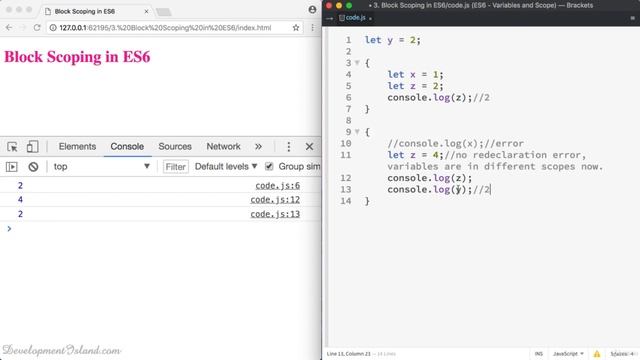Image resolution: width=640 pixels, height=360 pixels.
Task: Click 'console.log(z);' on line 12
Action: pyautogui.click(x=429, y=178)
